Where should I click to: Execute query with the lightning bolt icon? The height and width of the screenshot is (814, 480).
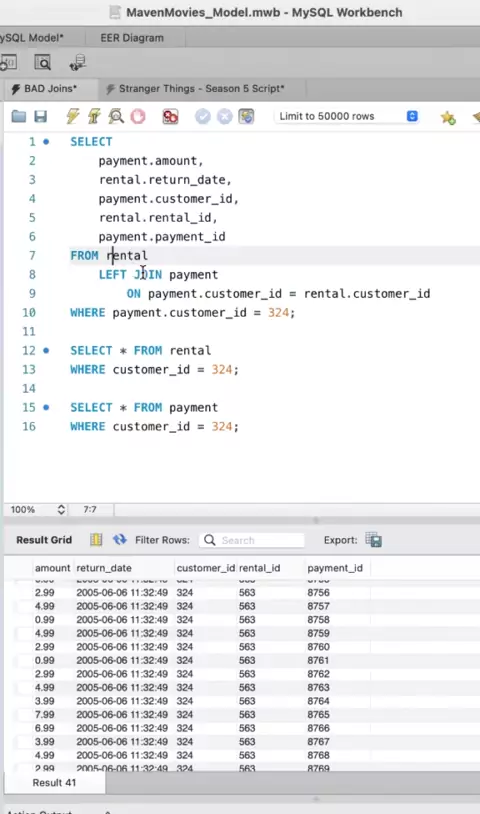coord(73,116)
